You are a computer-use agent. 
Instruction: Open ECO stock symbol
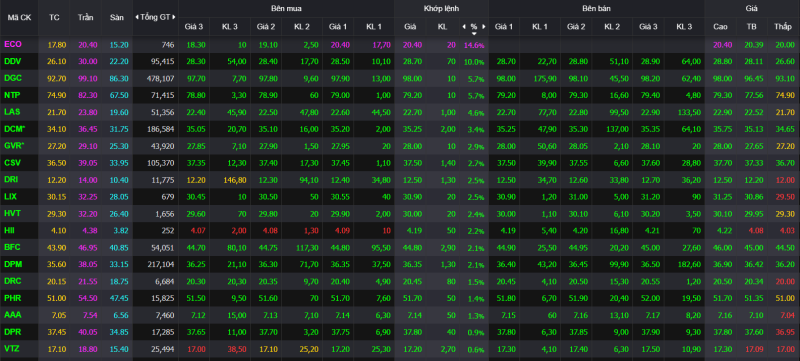(13, 44)
